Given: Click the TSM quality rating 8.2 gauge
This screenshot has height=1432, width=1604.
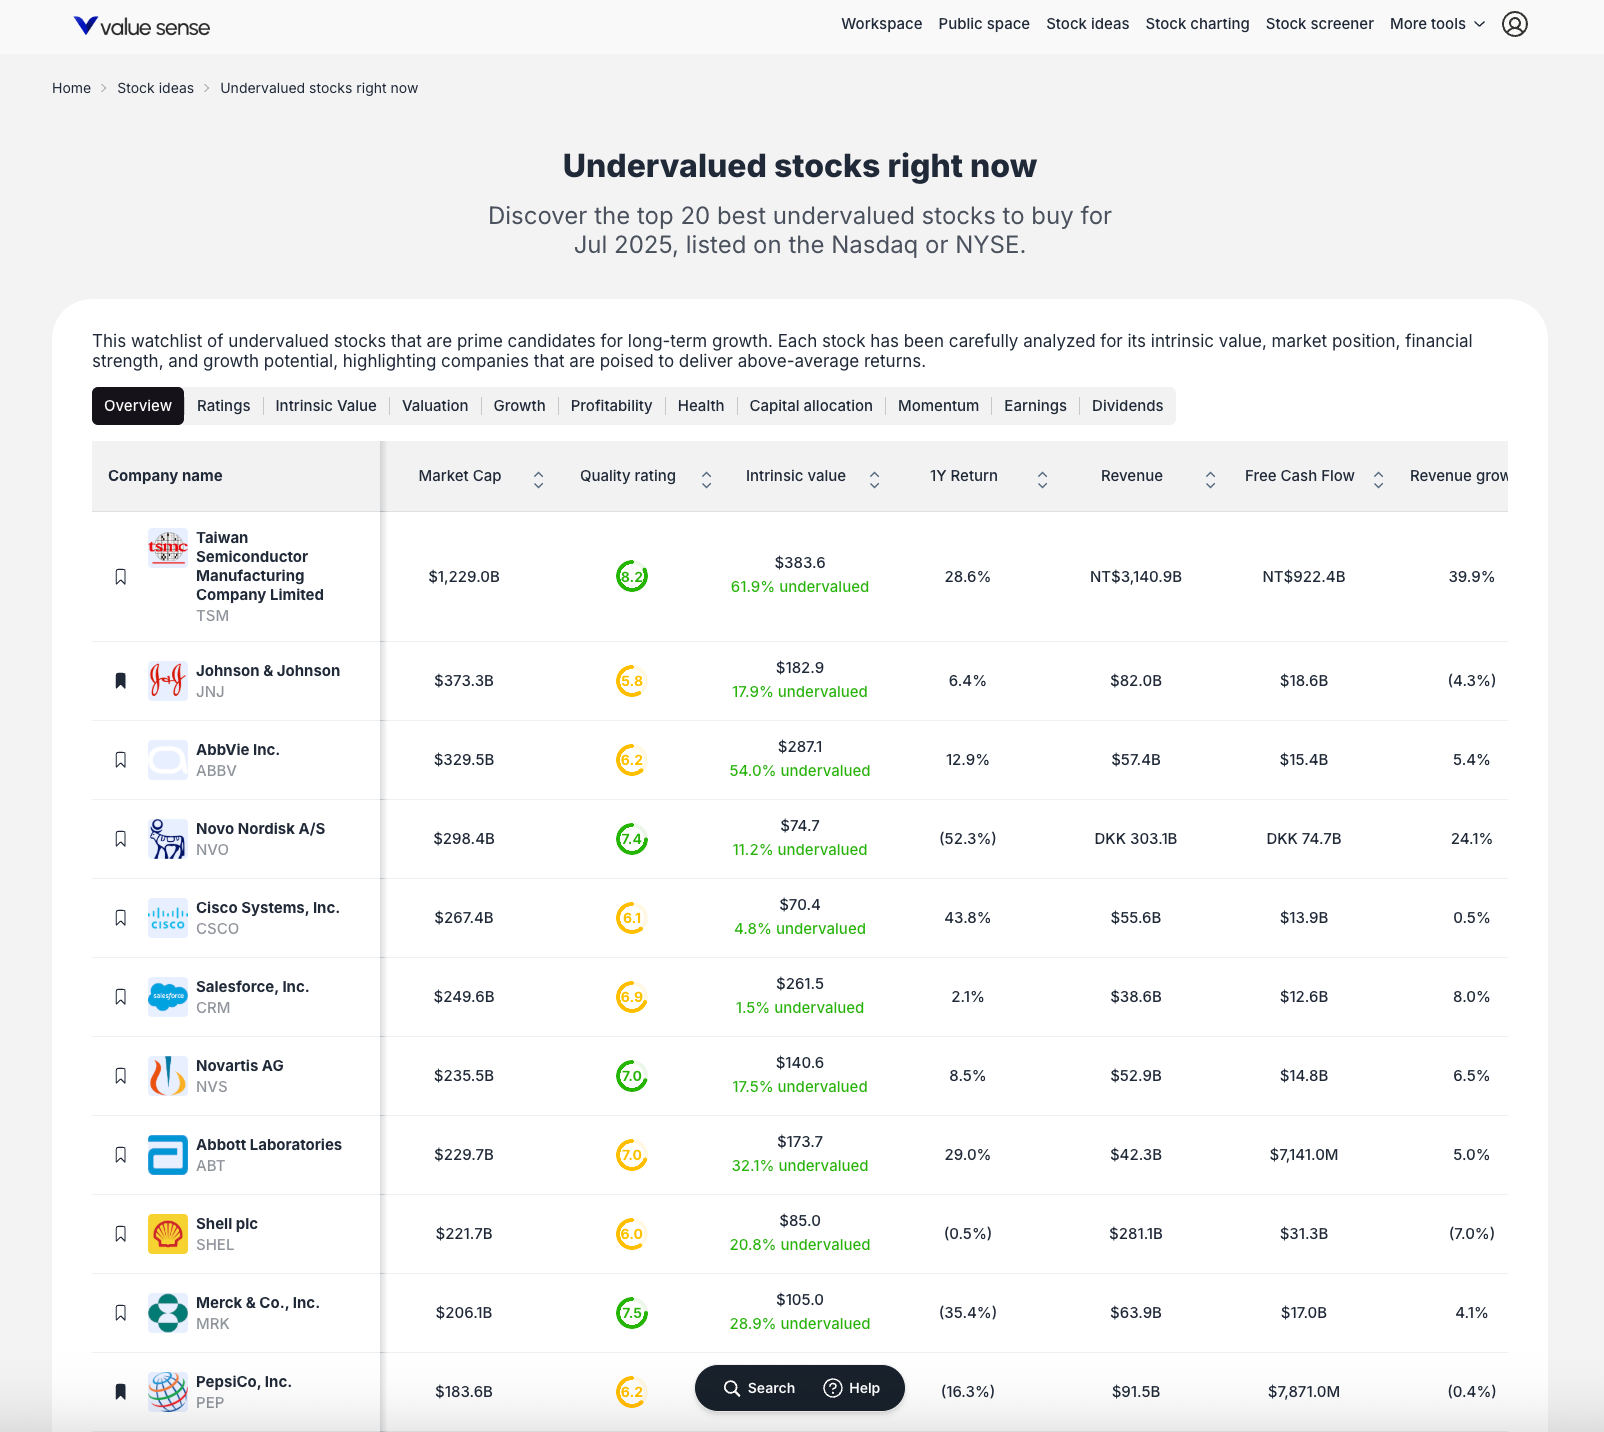Looking at the screenshot, I should point(632,577).
